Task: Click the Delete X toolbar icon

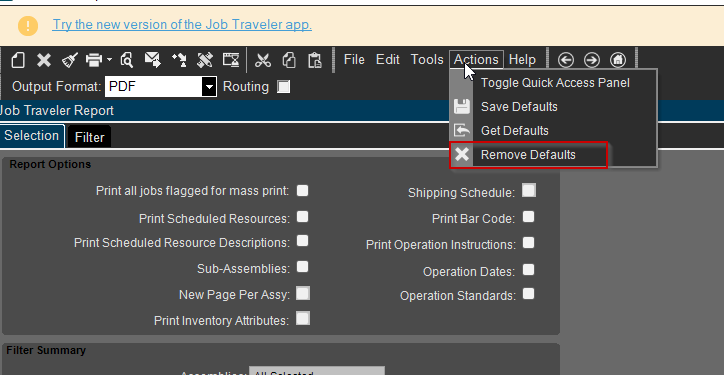Action: click(x=44, y=60)
